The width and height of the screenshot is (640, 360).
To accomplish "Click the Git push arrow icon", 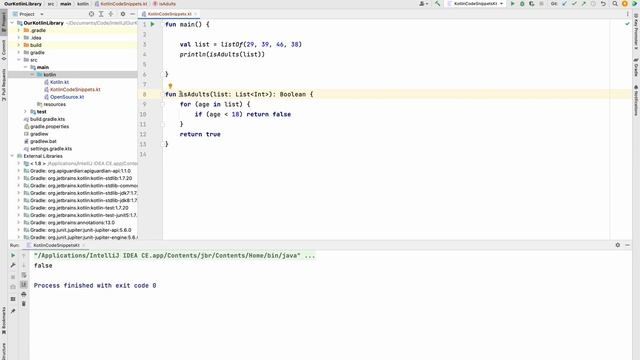I will click(584, 4).
